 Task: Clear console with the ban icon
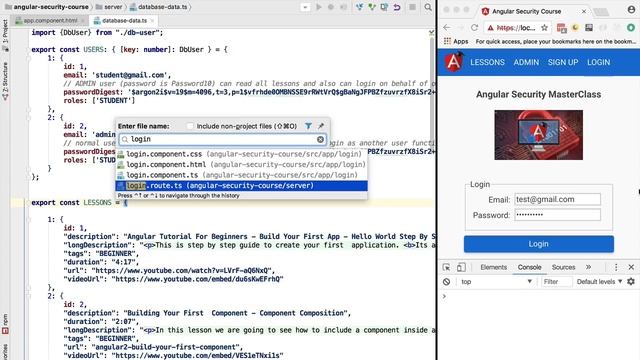click(447, 282)
